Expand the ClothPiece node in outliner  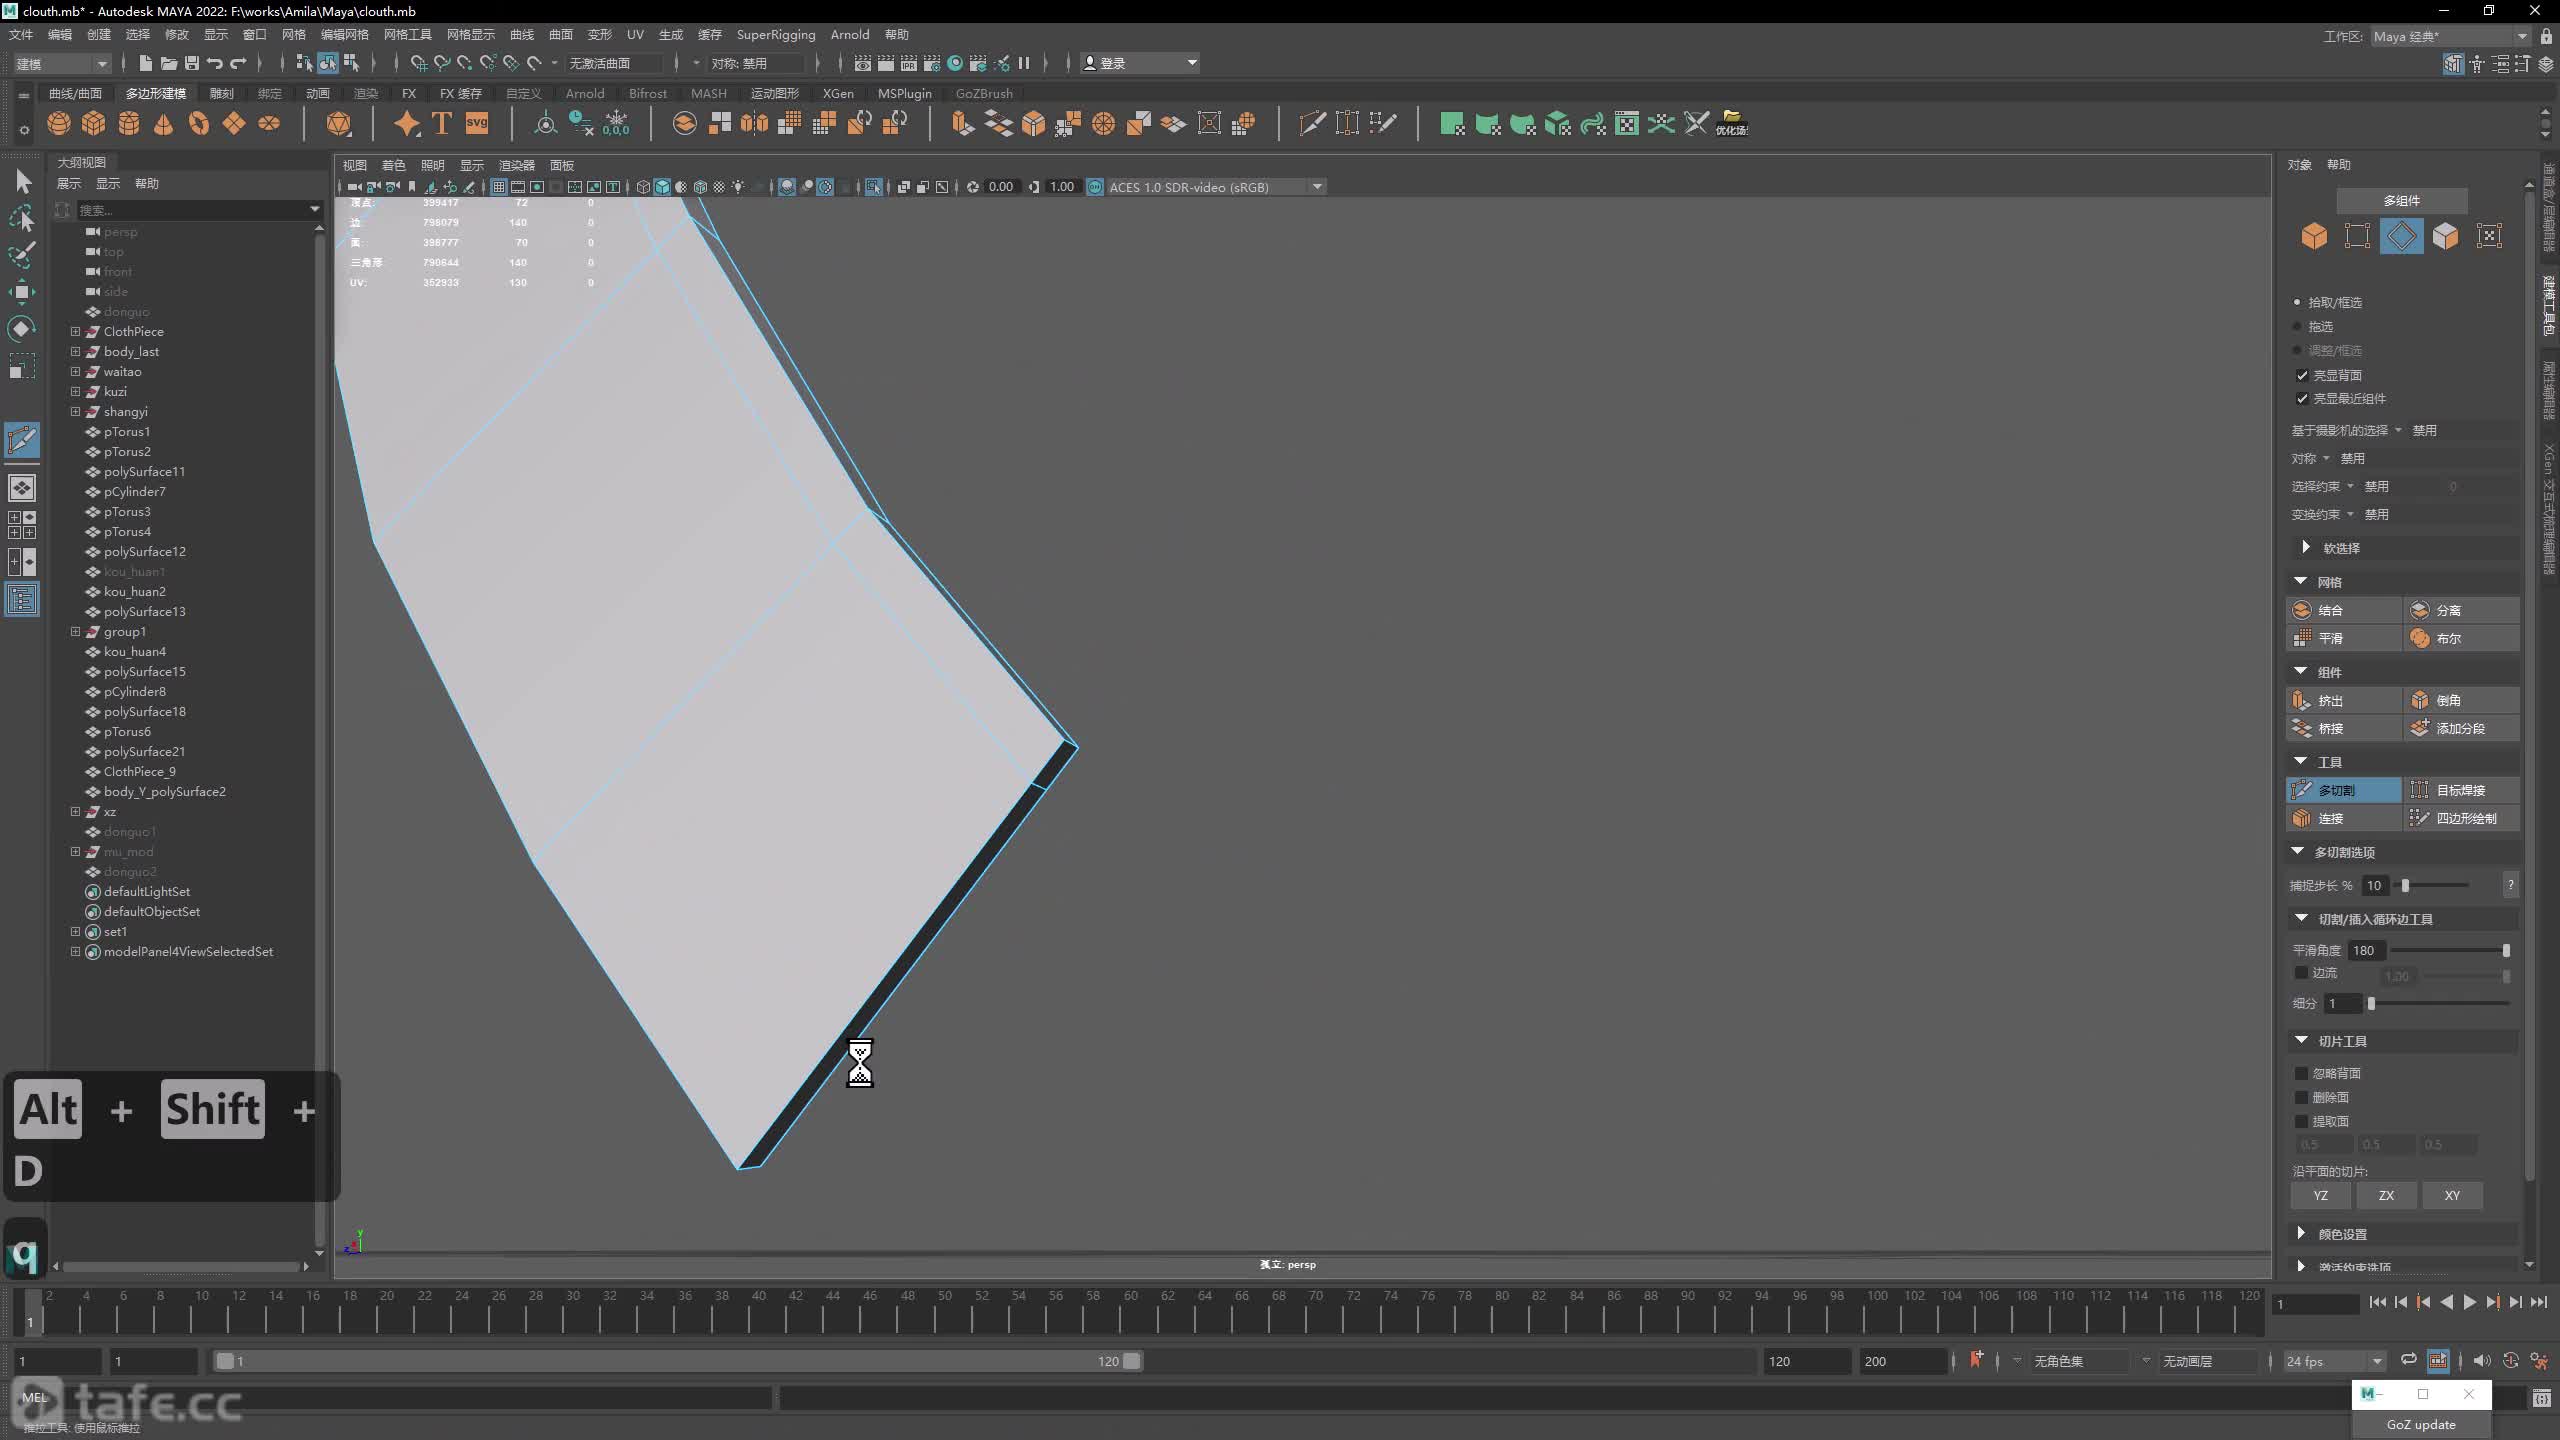pos(75,331)
